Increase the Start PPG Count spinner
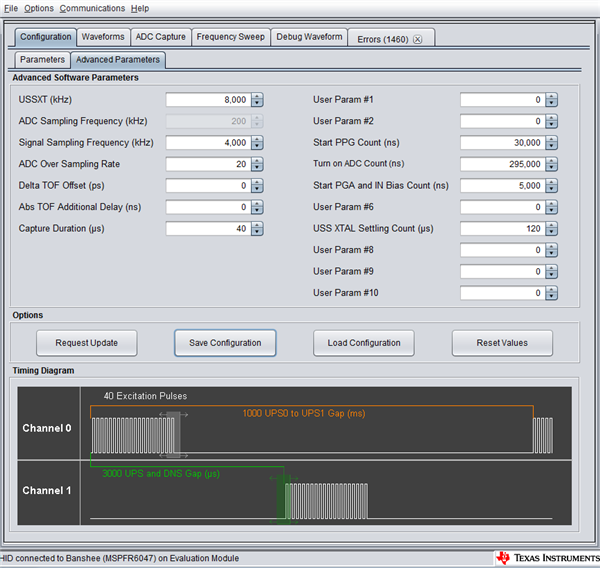The width and height of the screenshot is (600, 568). coord(551,140)
